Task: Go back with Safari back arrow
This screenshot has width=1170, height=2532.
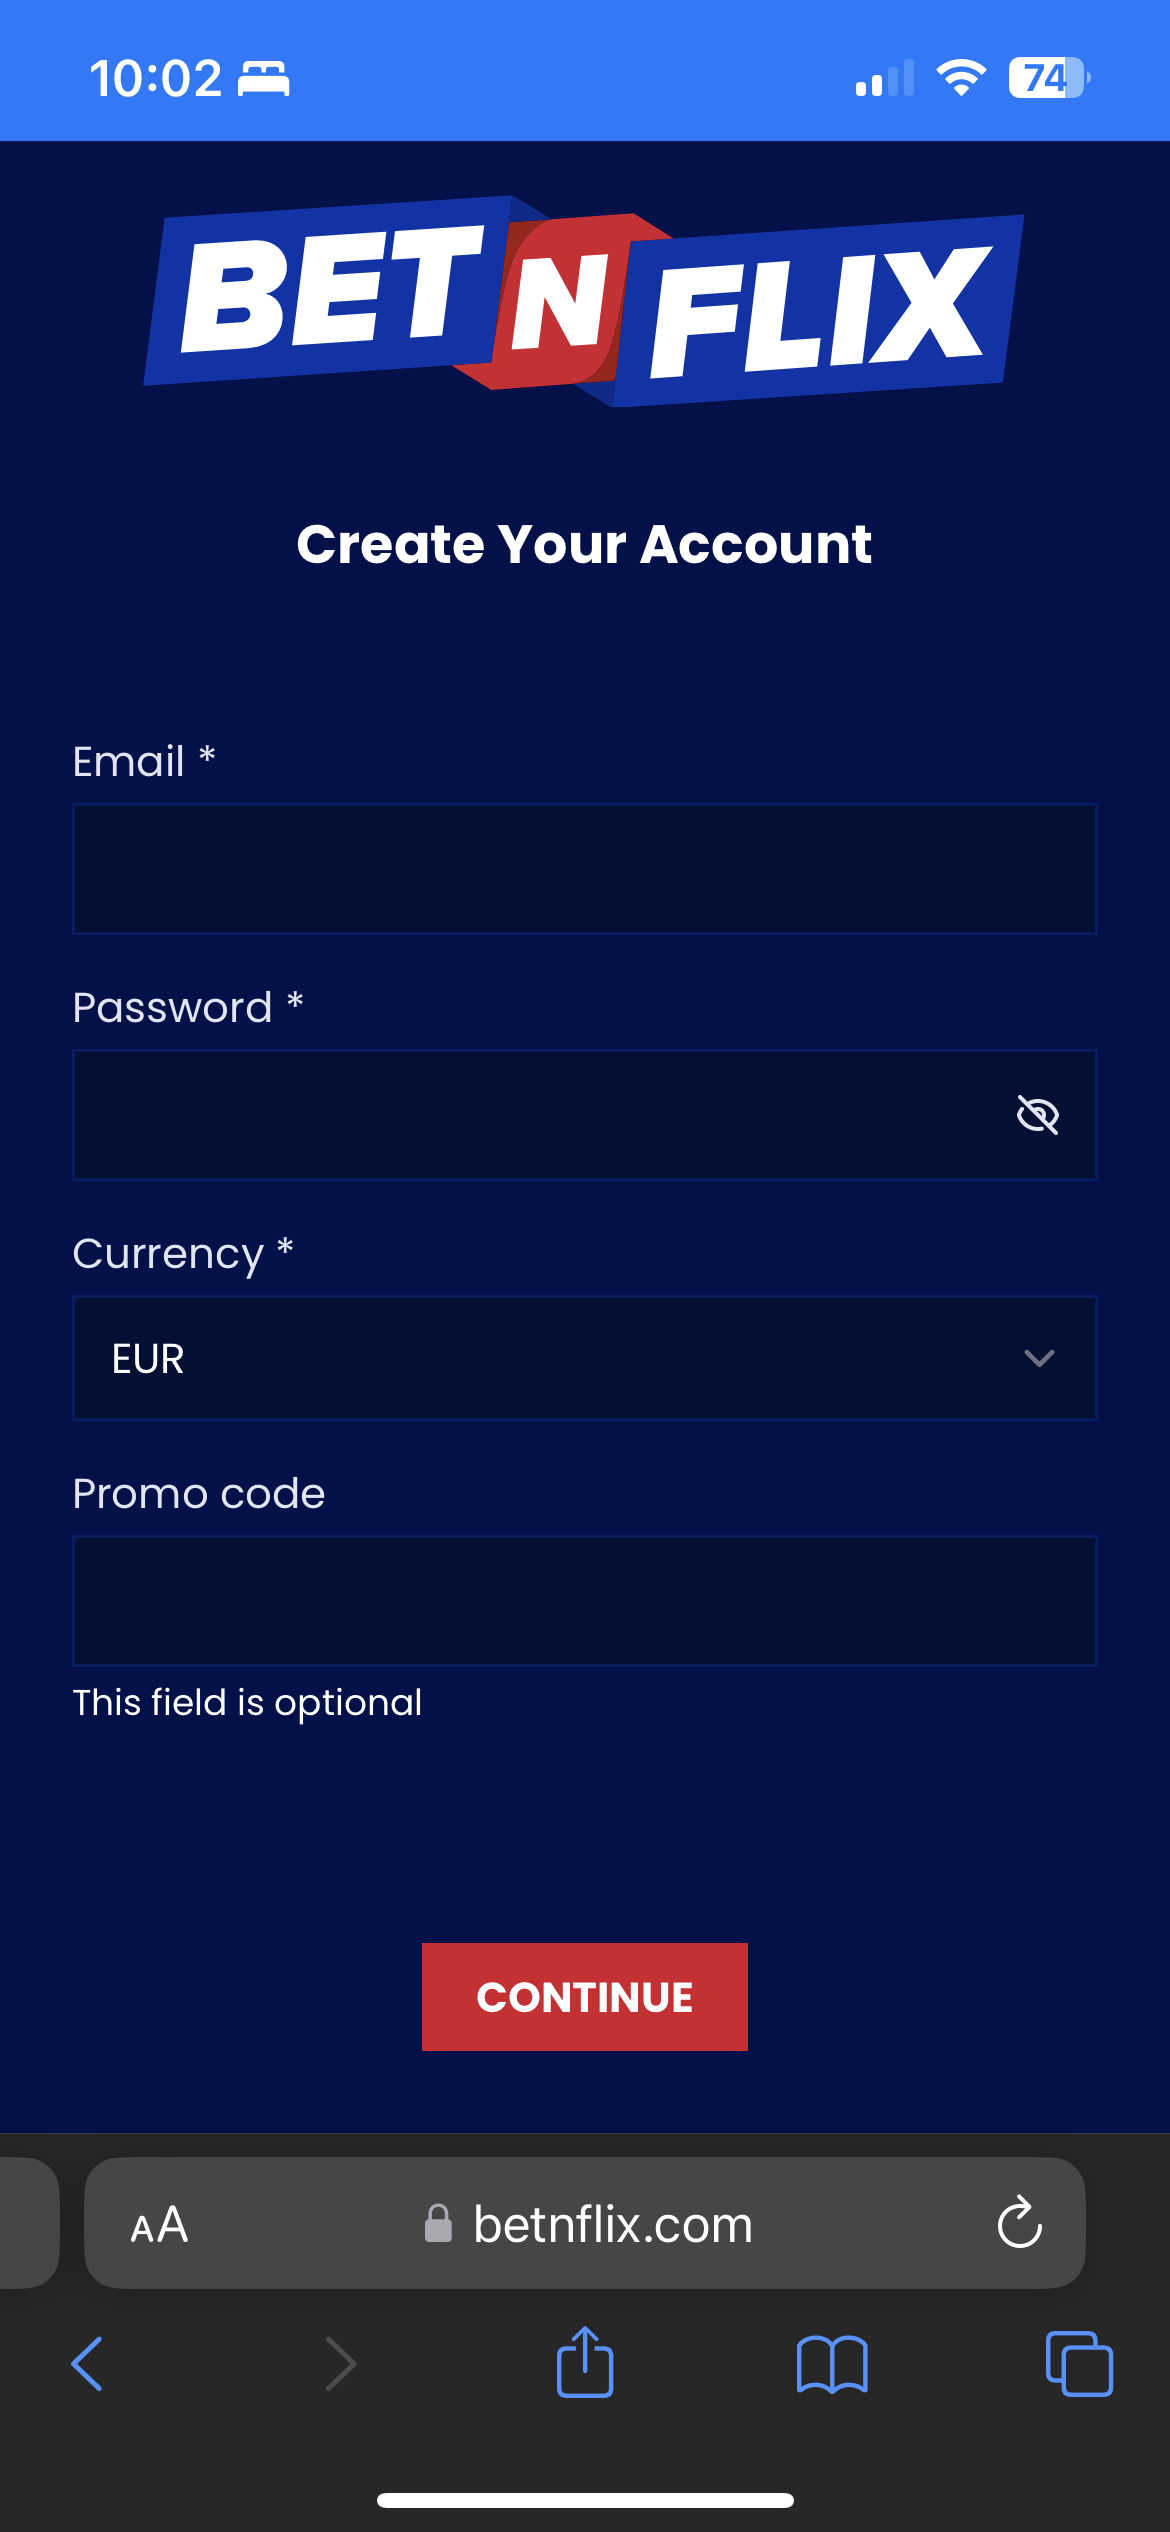Action: tap(87, 2364)
